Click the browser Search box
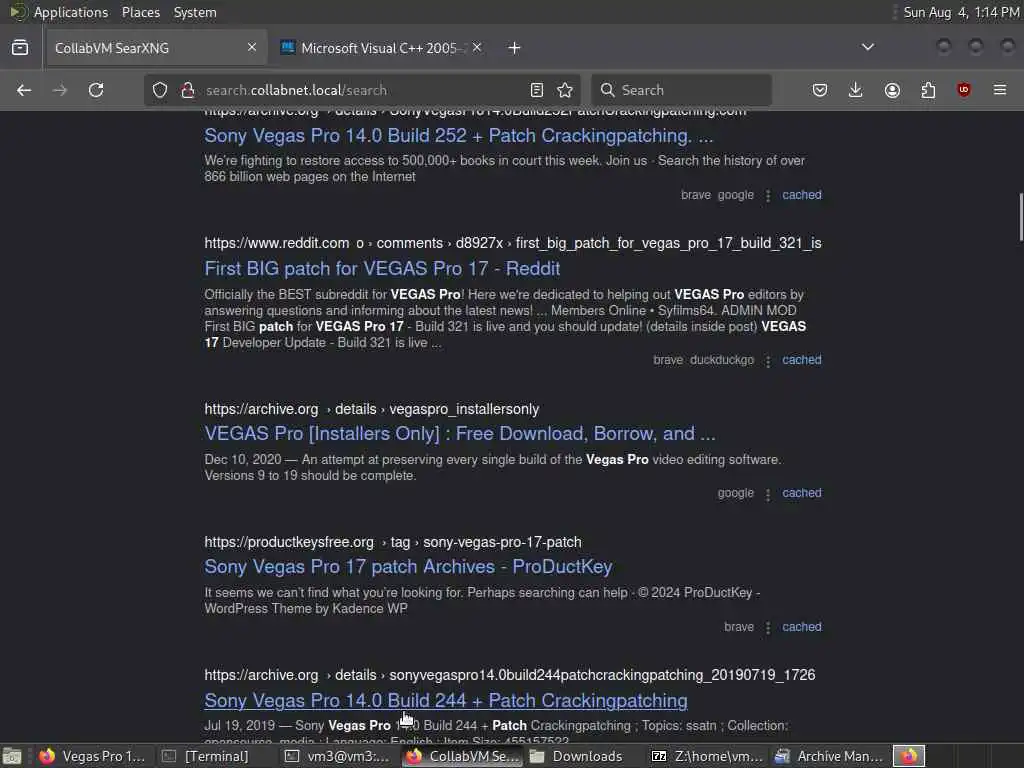 (x=681, y=90)
